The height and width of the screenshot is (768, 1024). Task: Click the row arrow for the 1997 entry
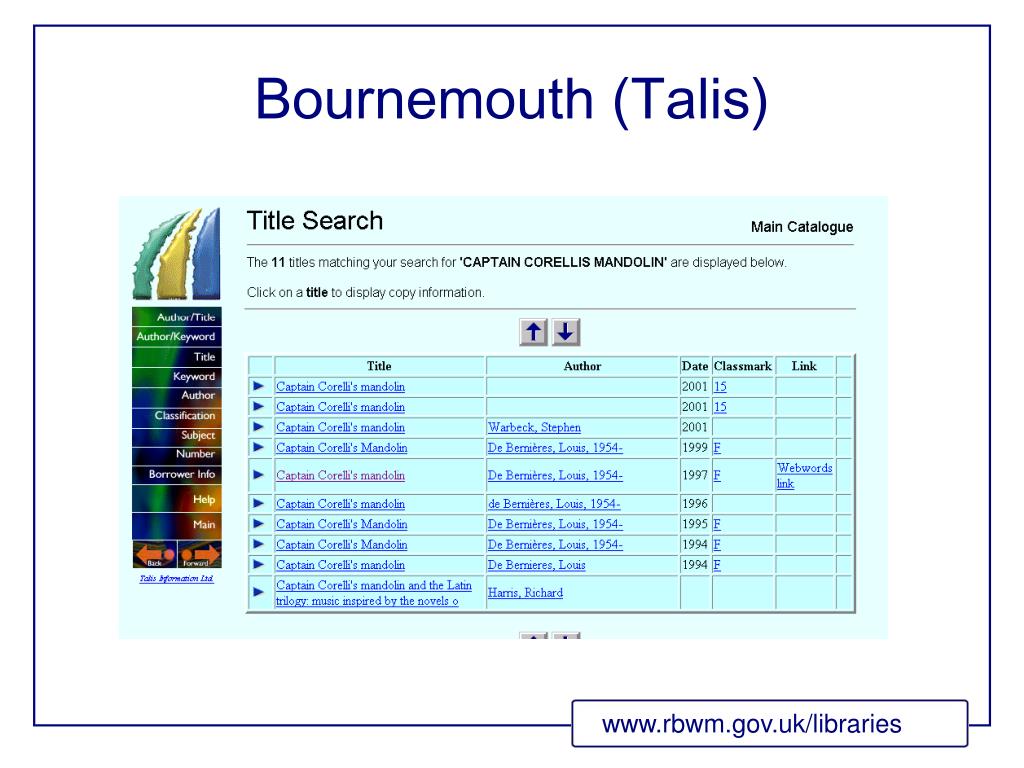[259, 475]
